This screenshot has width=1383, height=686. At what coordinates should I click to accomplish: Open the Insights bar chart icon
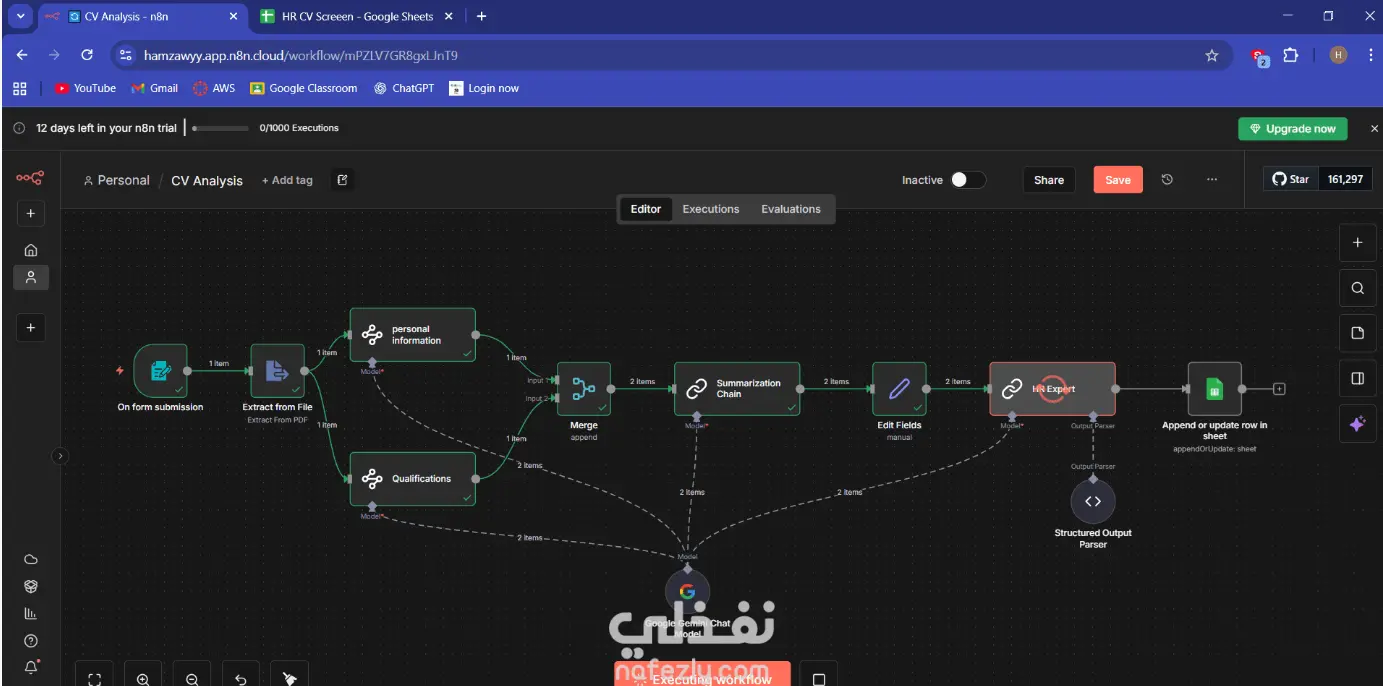pyautogui.click(x=31, y=613)
